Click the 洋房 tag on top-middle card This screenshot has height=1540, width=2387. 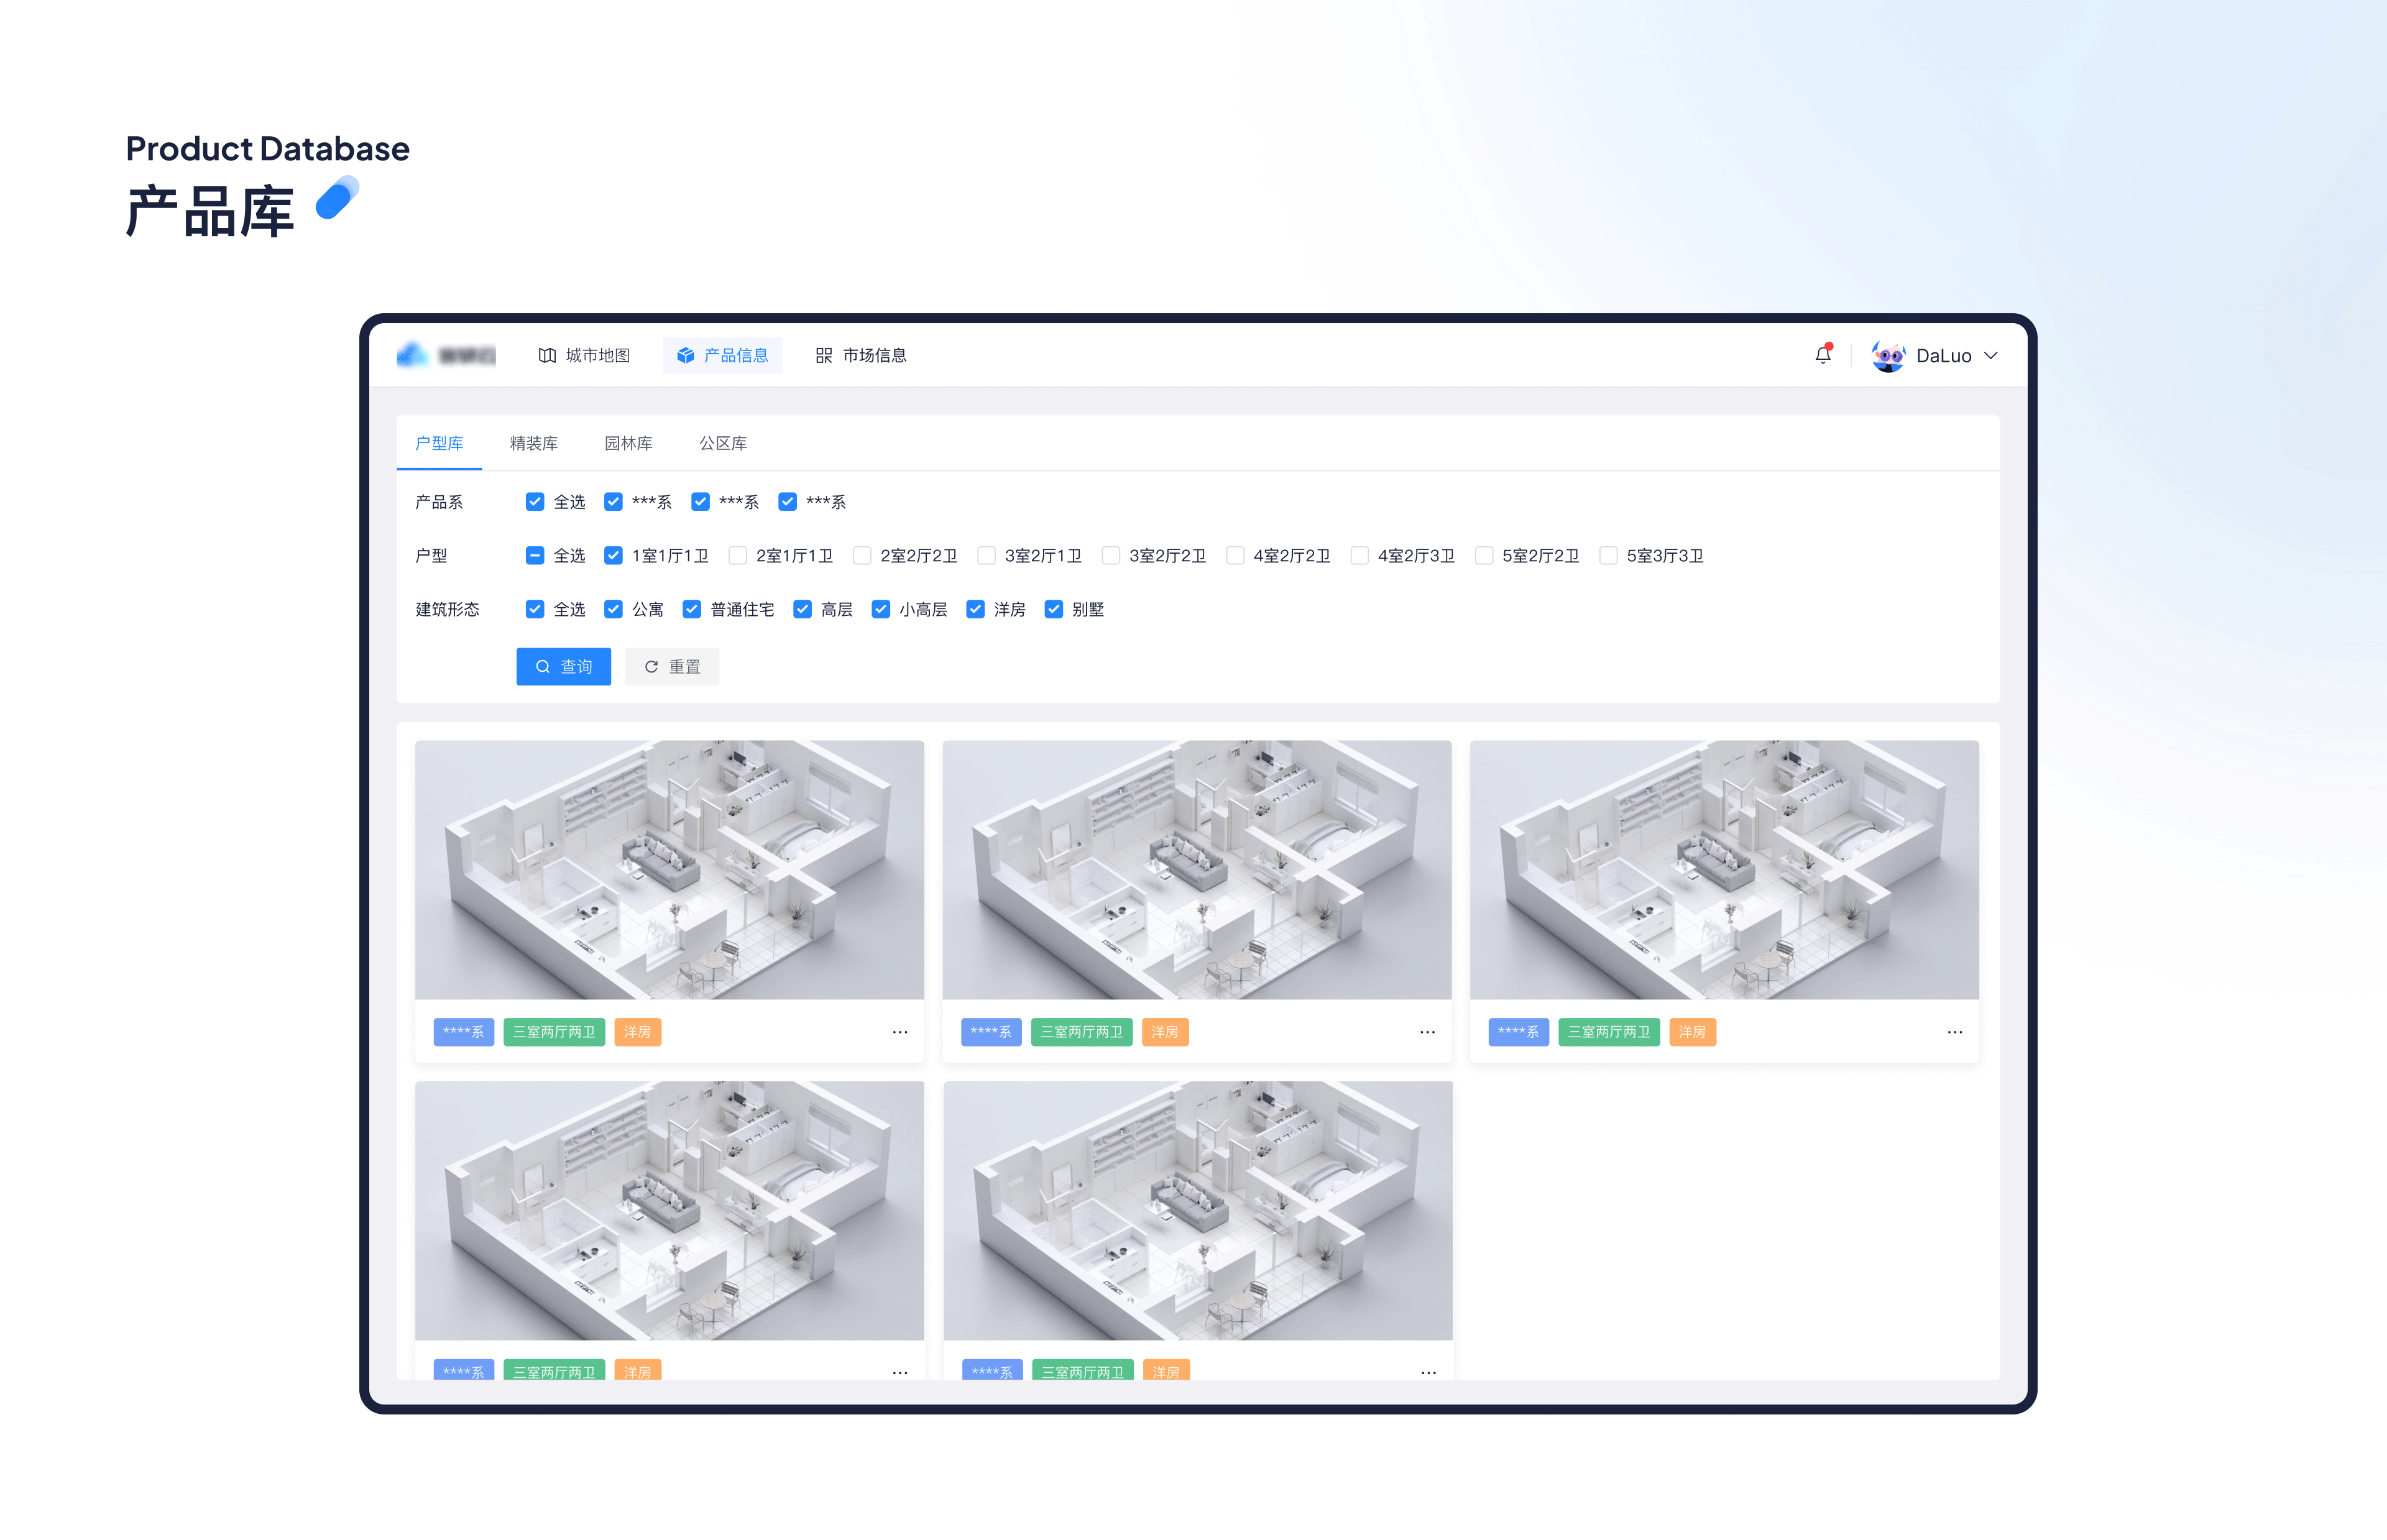point(1165,1032)
